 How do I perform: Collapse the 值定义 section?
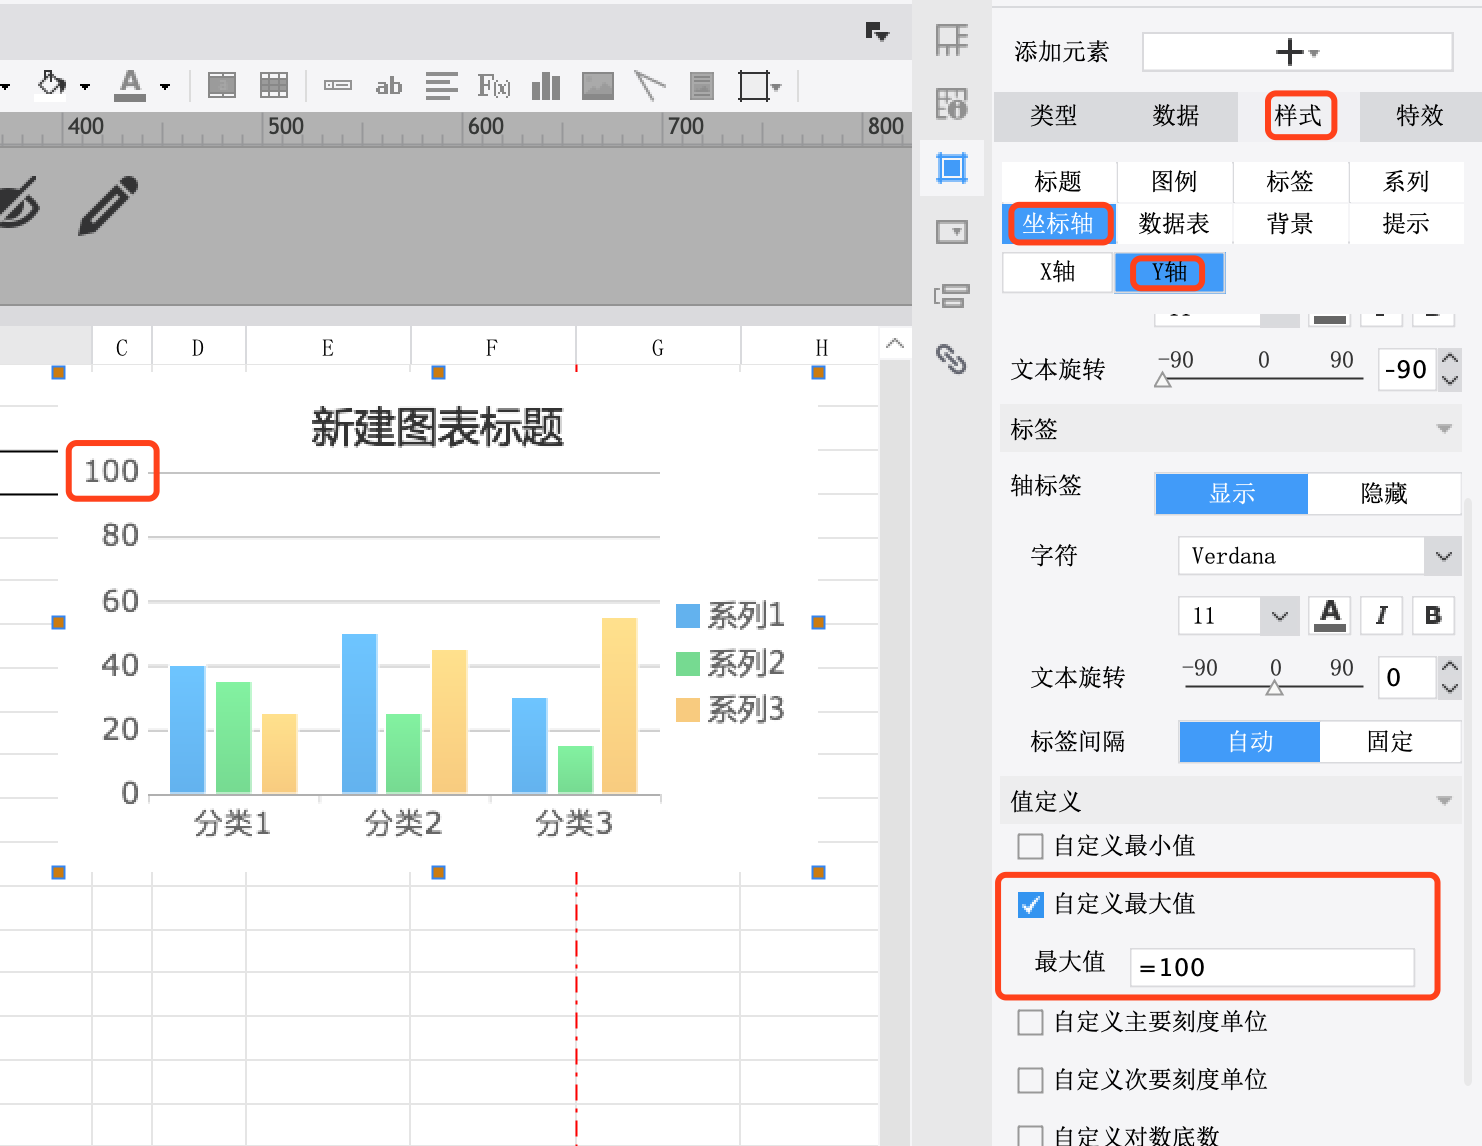click(x=1444, y=801)
